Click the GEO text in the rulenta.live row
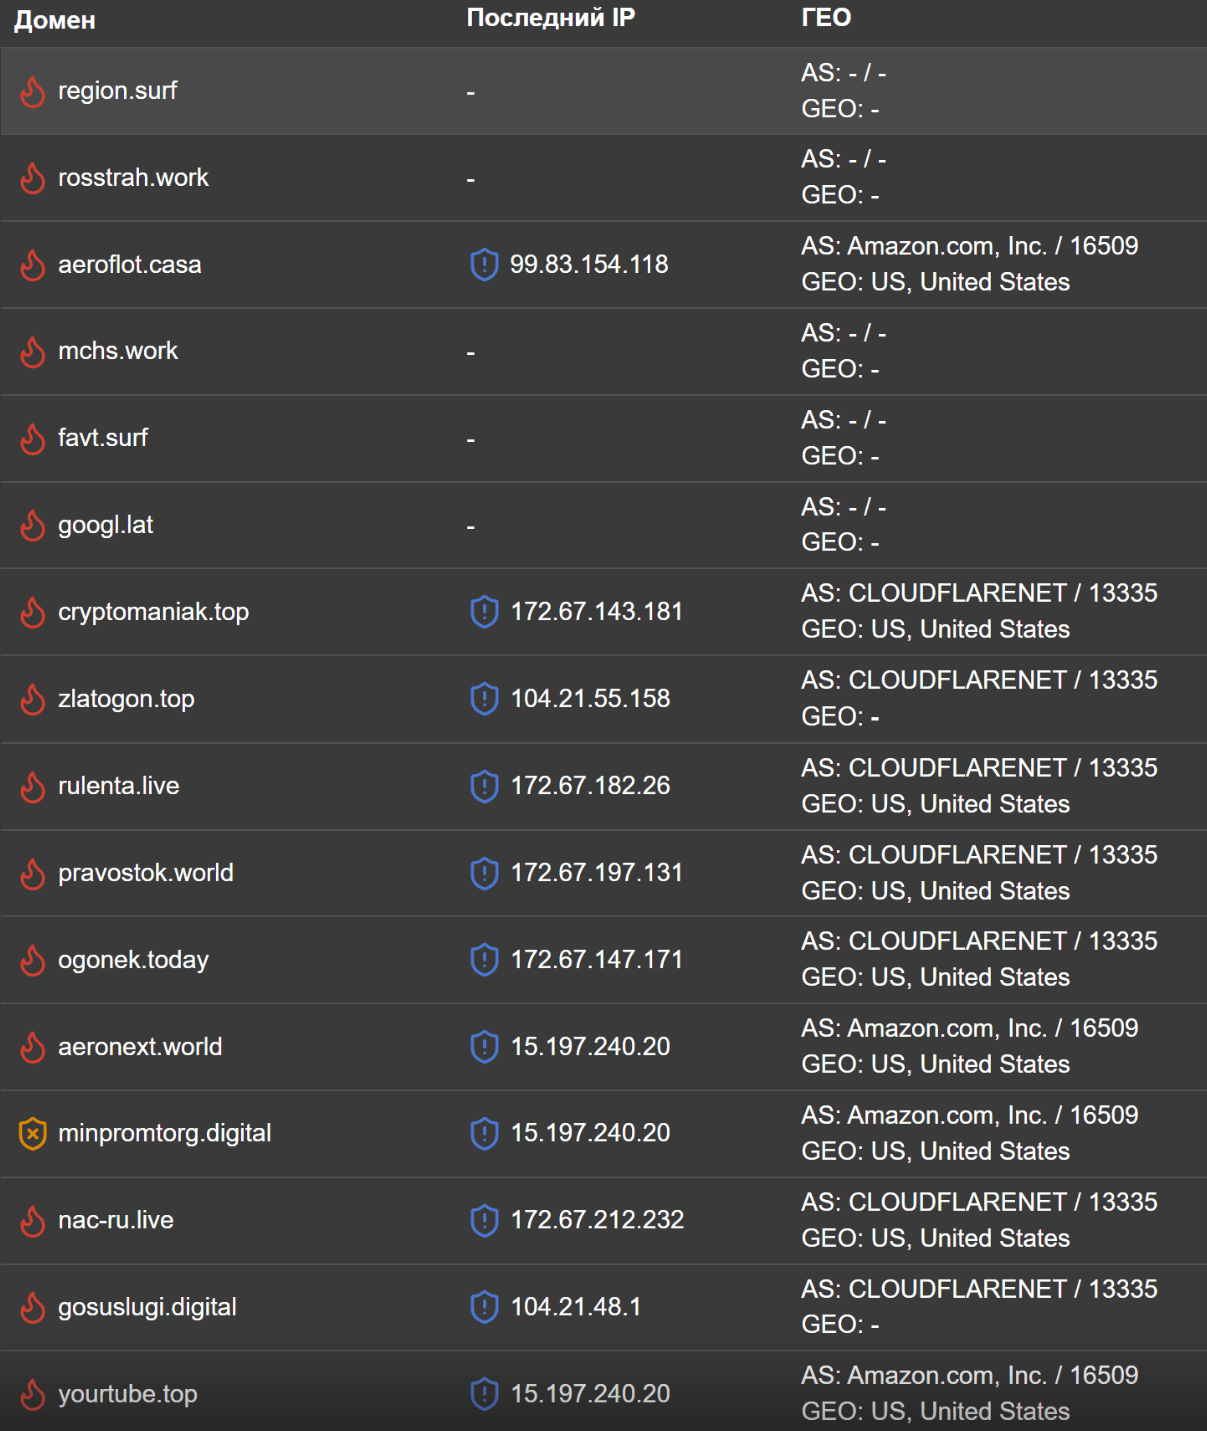1207x1431 pixels. pos(935,804)
